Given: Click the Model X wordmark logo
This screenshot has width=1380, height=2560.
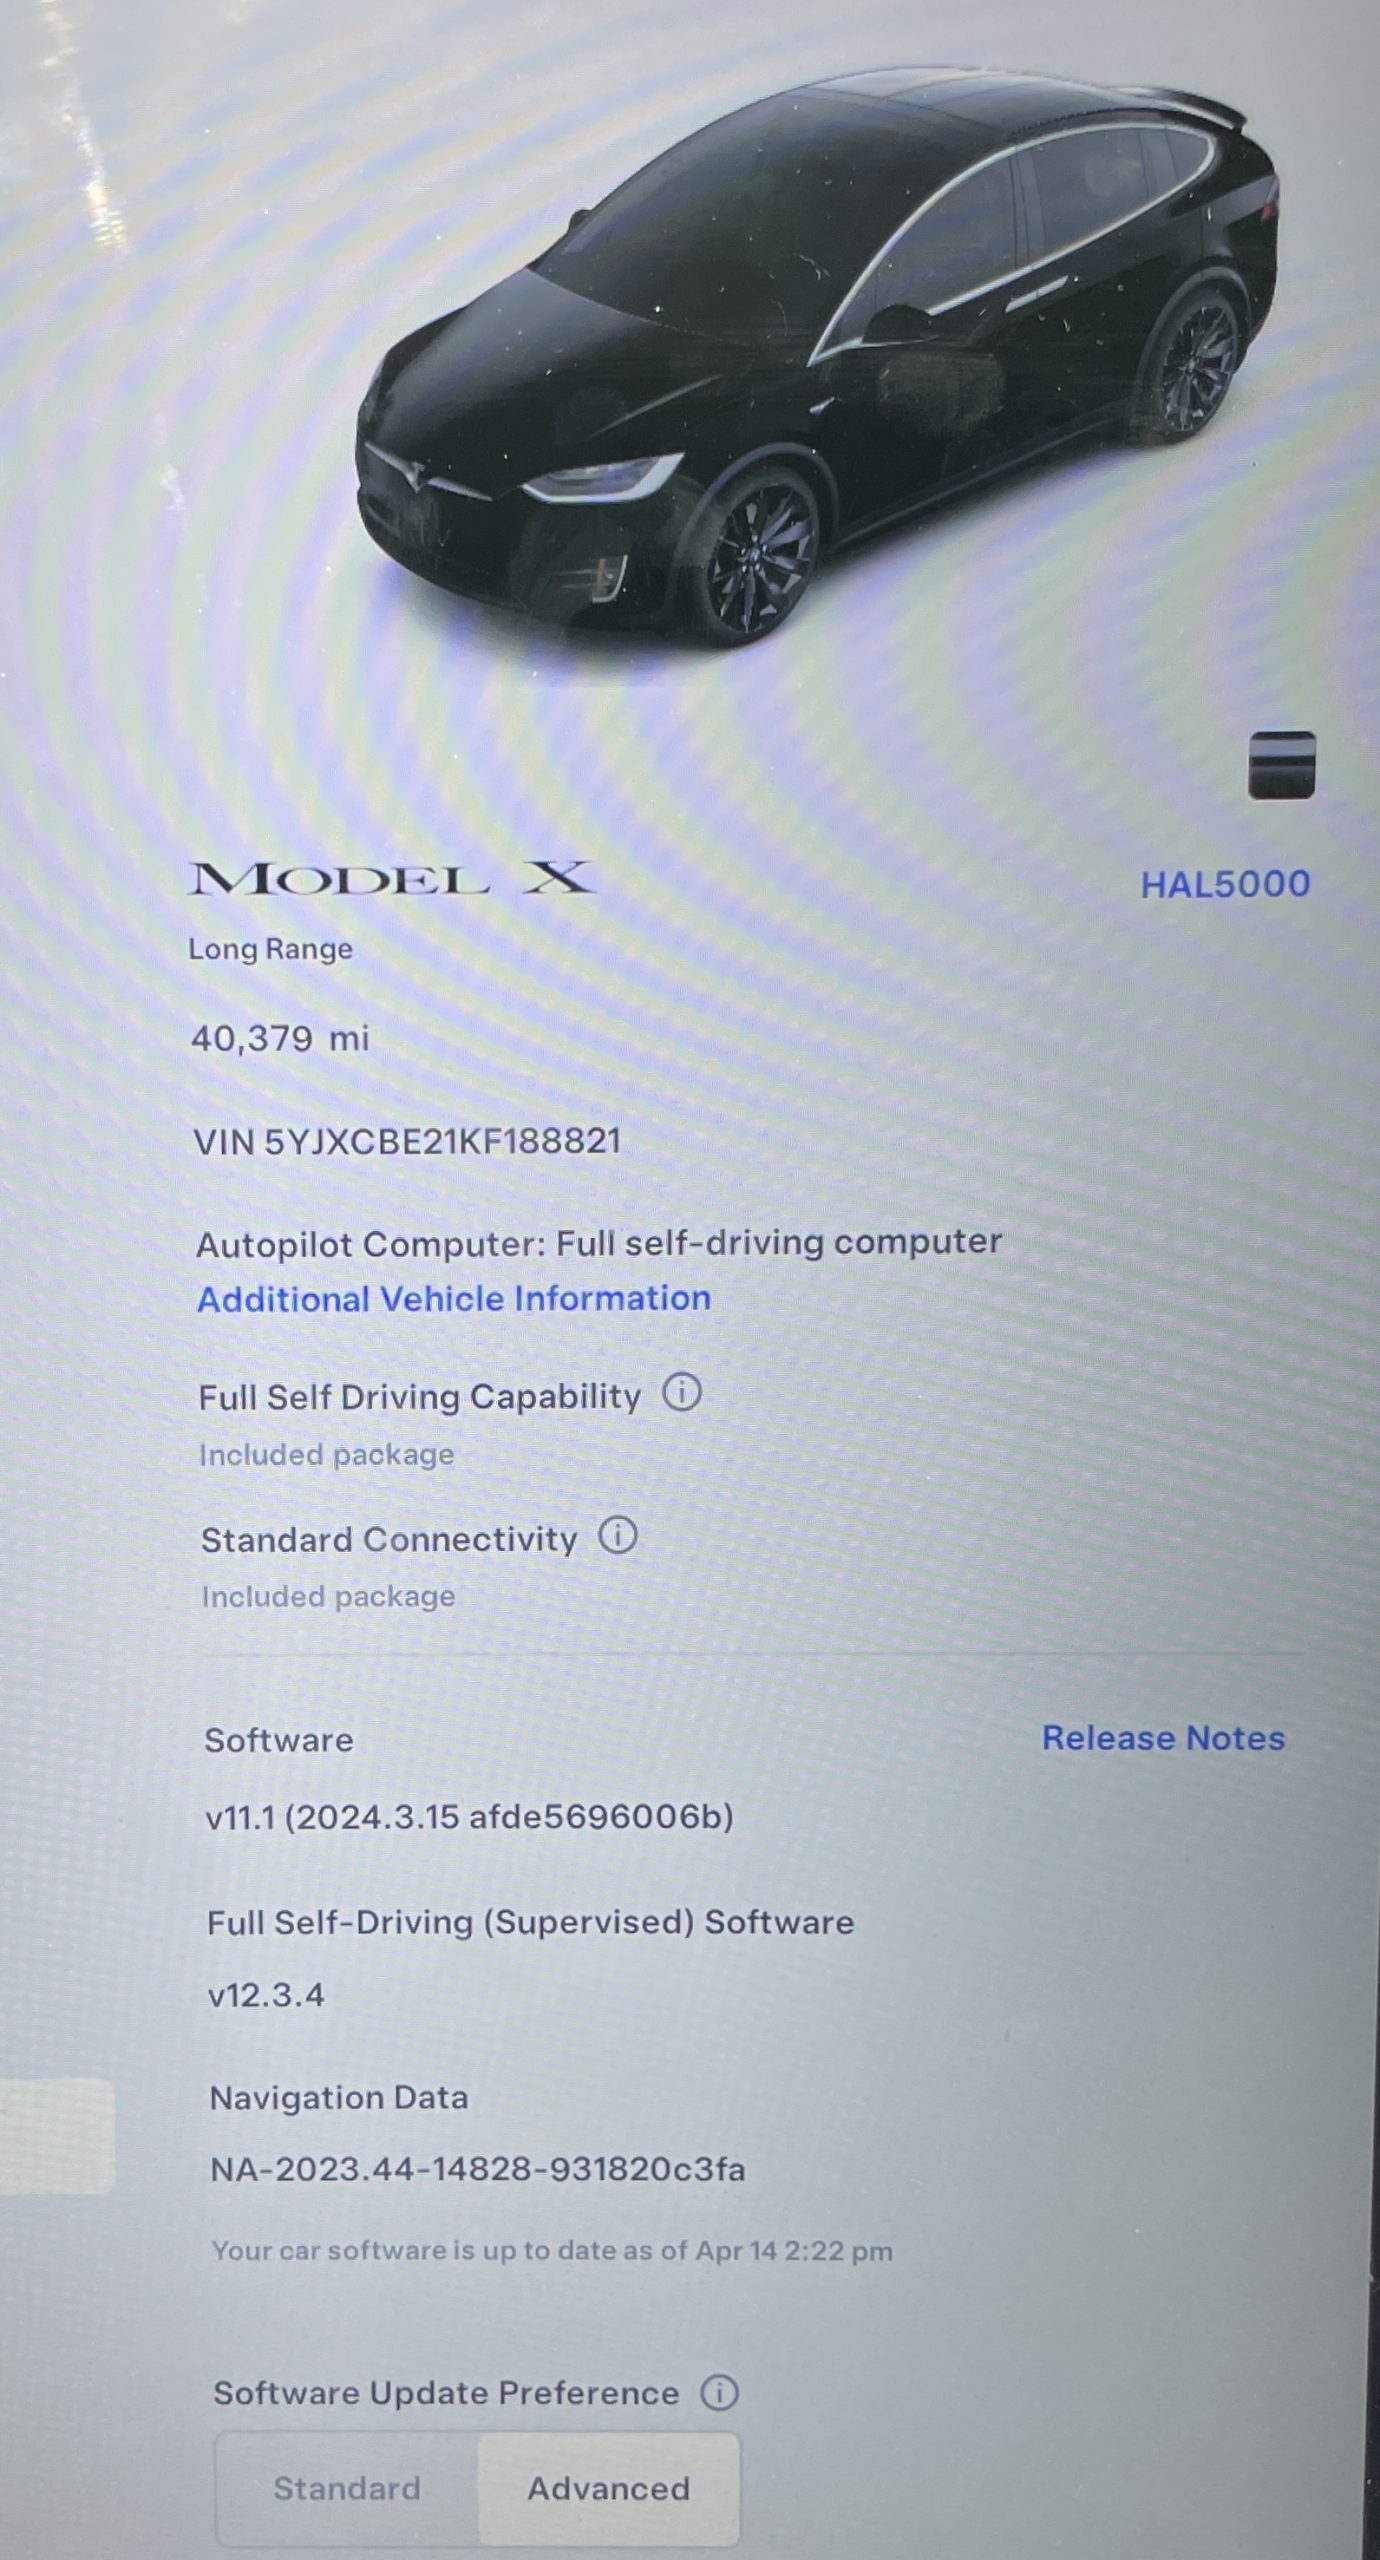Looking at the screenshot, I should 390,880.
